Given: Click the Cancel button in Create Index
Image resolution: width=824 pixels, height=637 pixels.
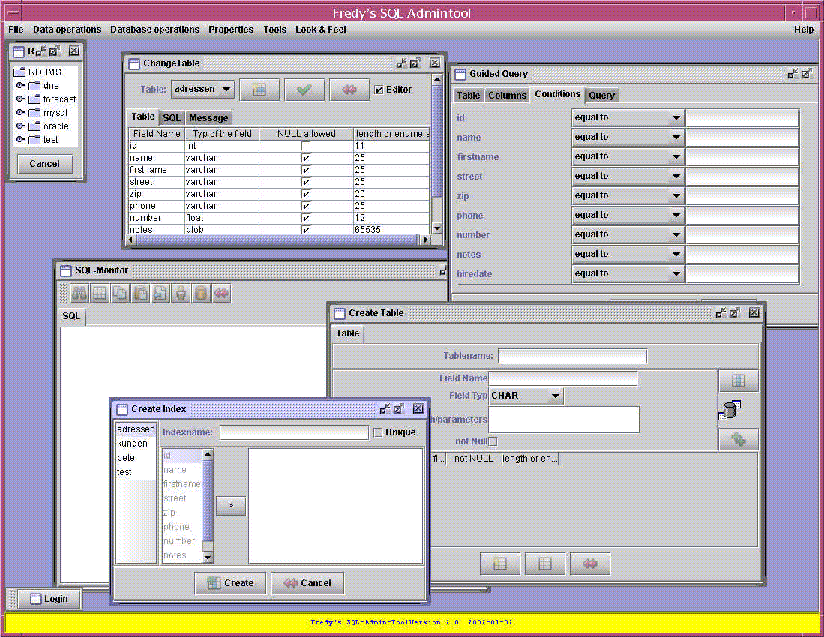Looking at the screenshot, I should point(307,583).
